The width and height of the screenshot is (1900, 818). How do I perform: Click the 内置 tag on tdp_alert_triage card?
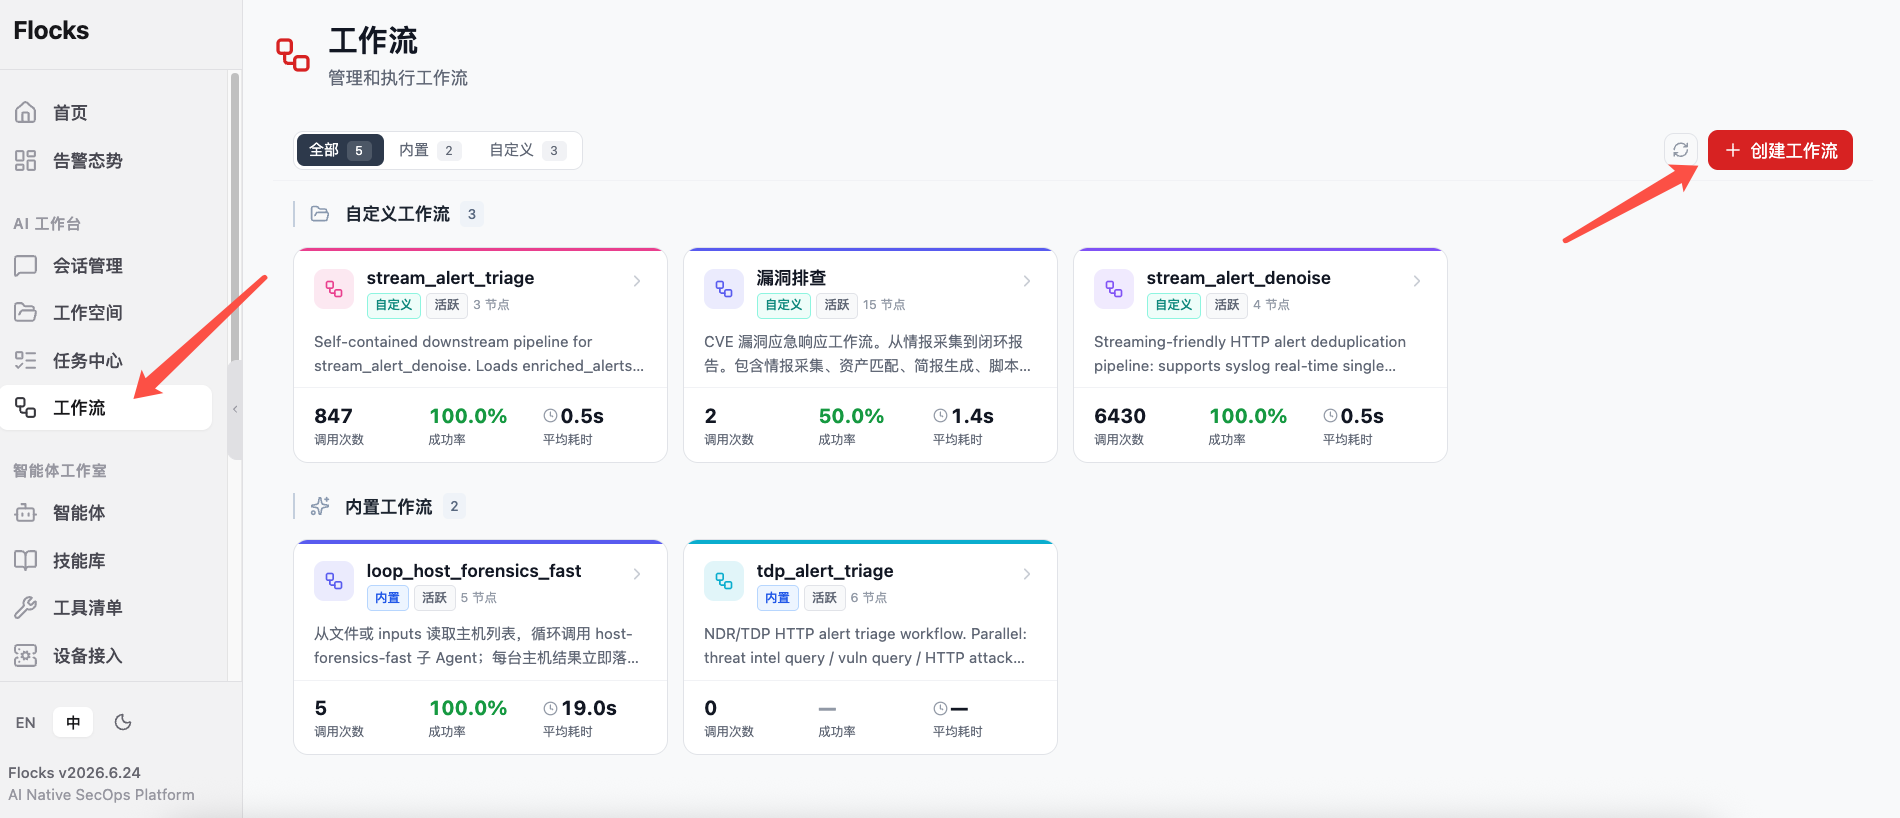[777, 598]
